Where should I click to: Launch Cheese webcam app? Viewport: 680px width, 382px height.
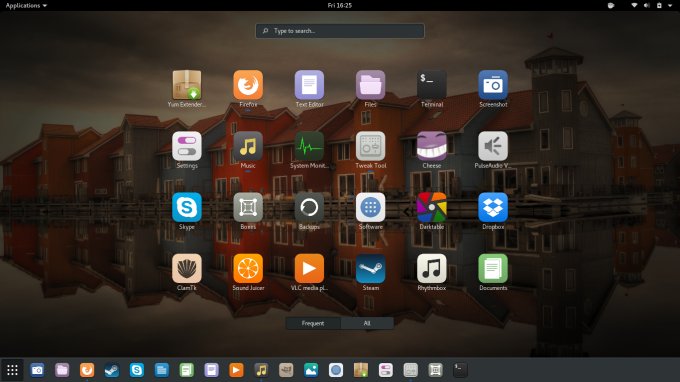(432, 146)
